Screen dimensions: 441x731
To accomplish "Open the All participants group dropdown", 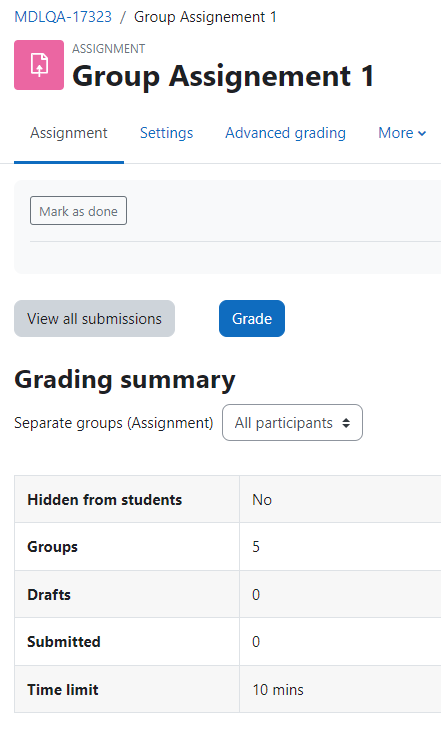I will click(x=292, y=422).
